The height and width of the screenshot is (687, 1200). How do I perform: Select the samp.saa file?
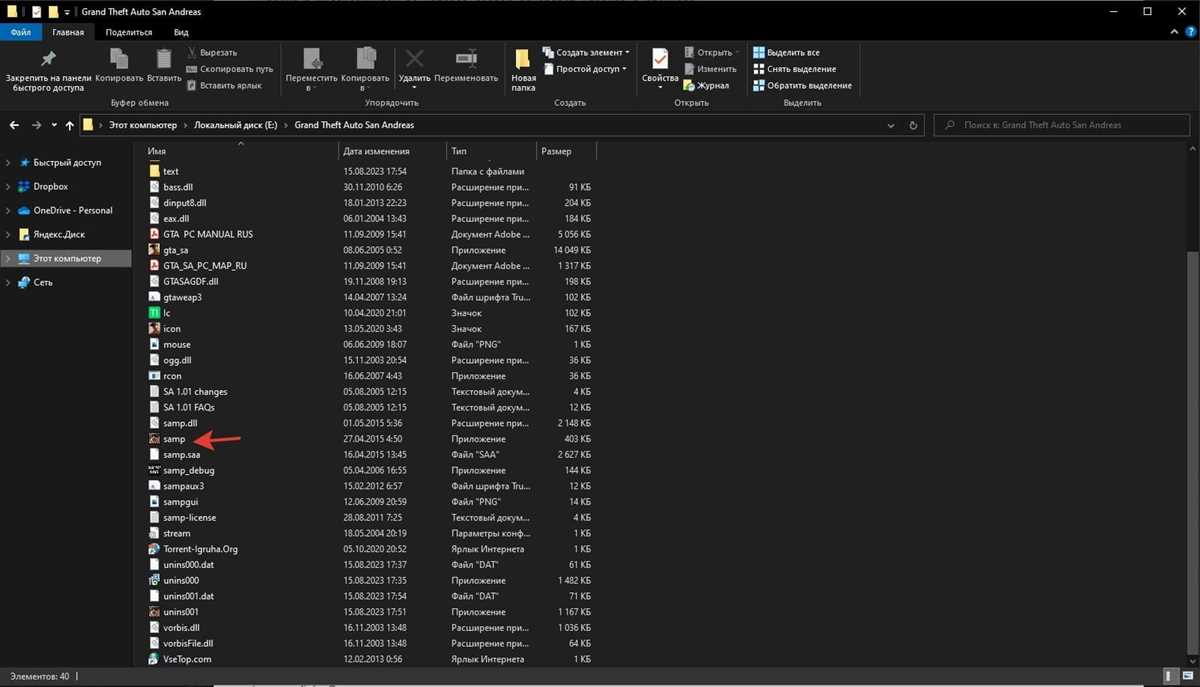[181, 454]
